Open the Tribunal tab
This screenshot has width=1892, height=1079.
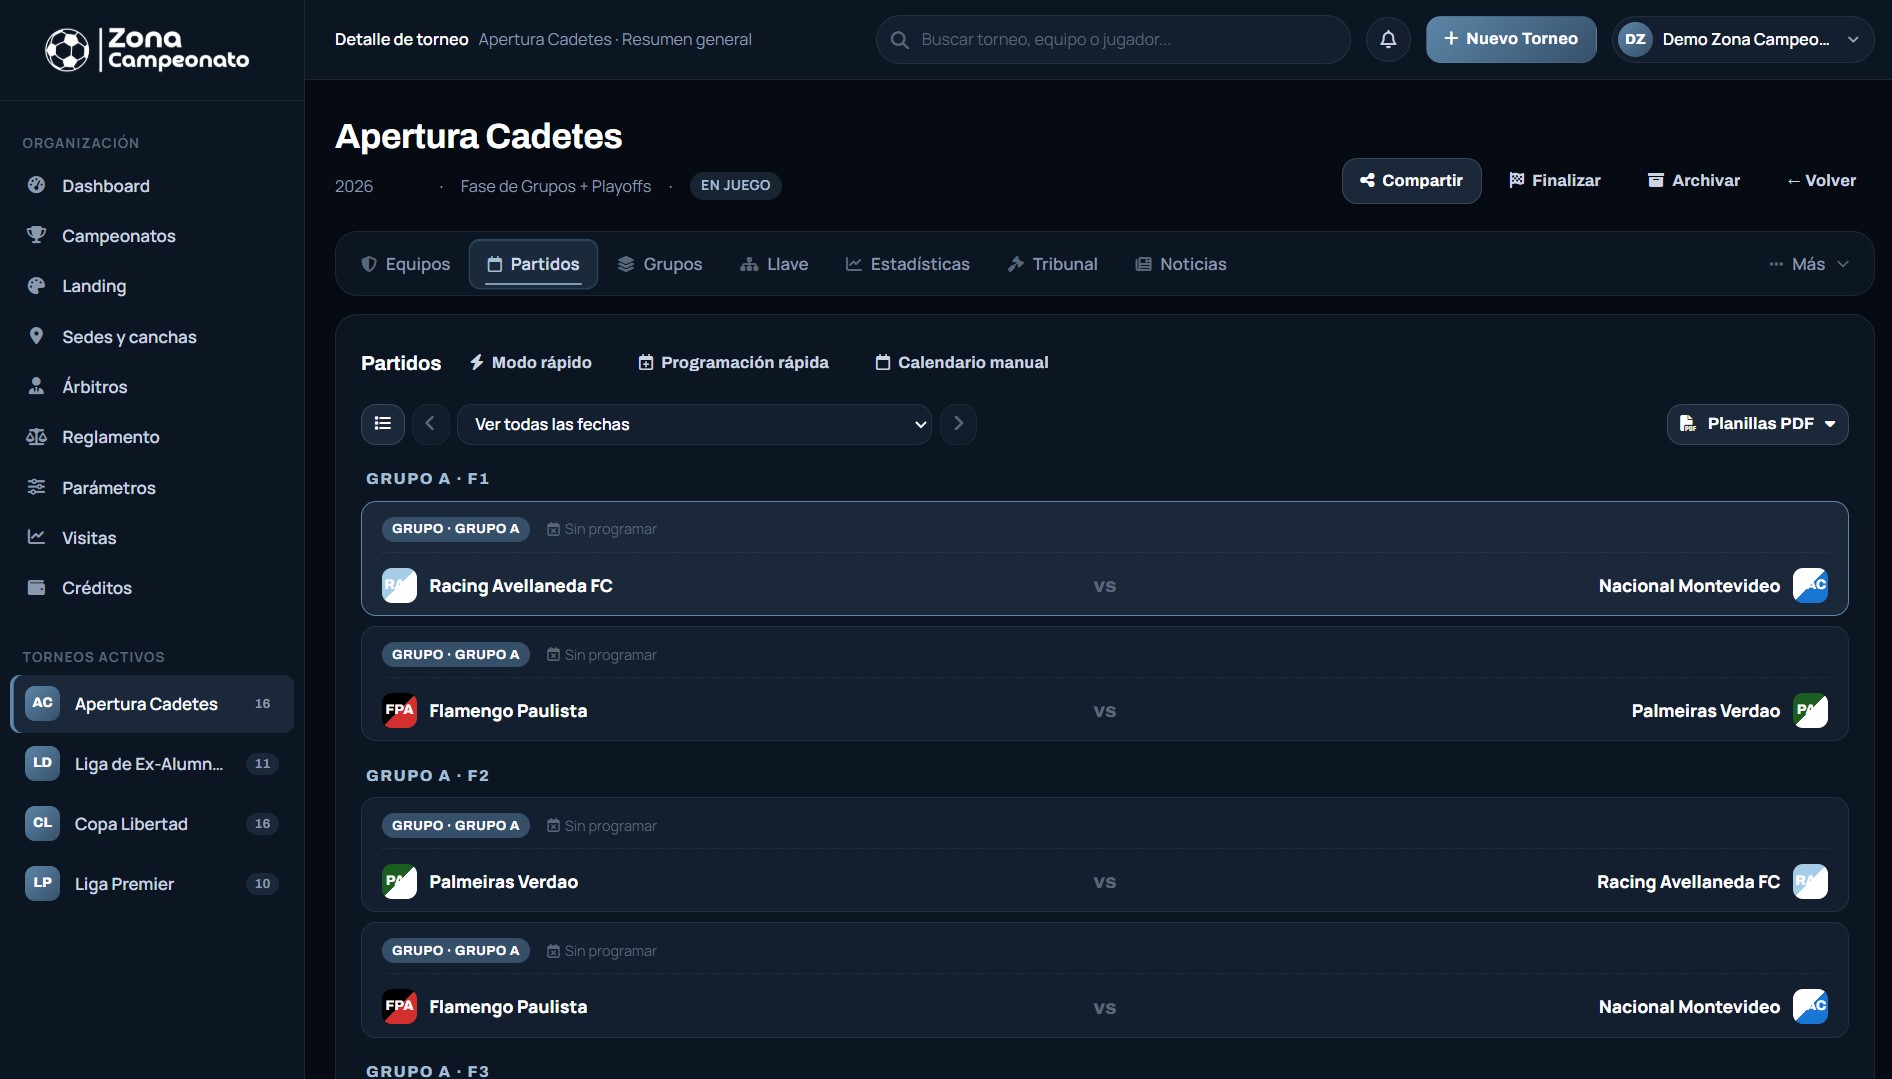(1052, 264)
